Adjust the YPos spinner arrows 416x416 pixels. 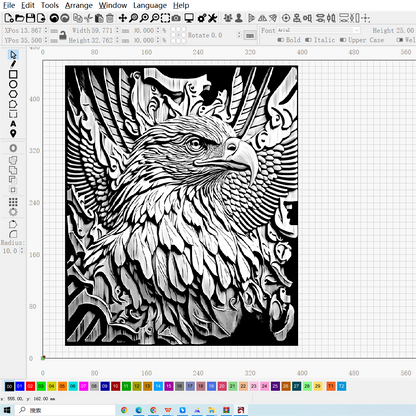tap(46, 40)
